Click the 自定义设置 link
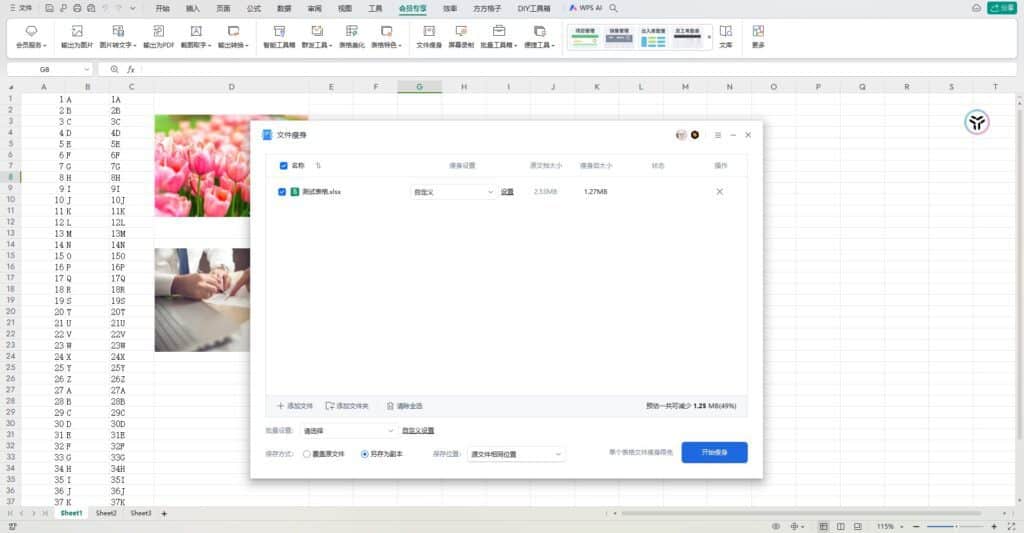 coord(418,431)
